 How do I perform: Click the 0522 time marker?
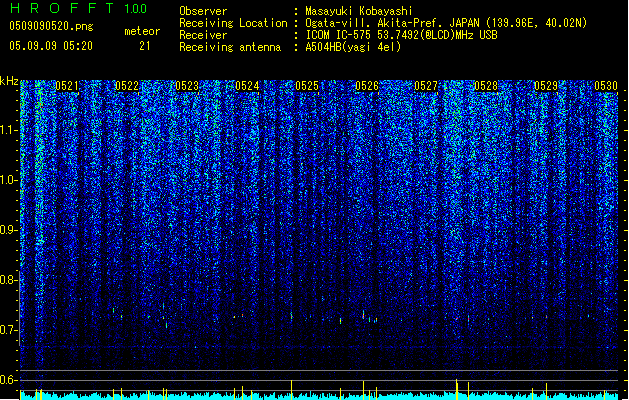127,86
